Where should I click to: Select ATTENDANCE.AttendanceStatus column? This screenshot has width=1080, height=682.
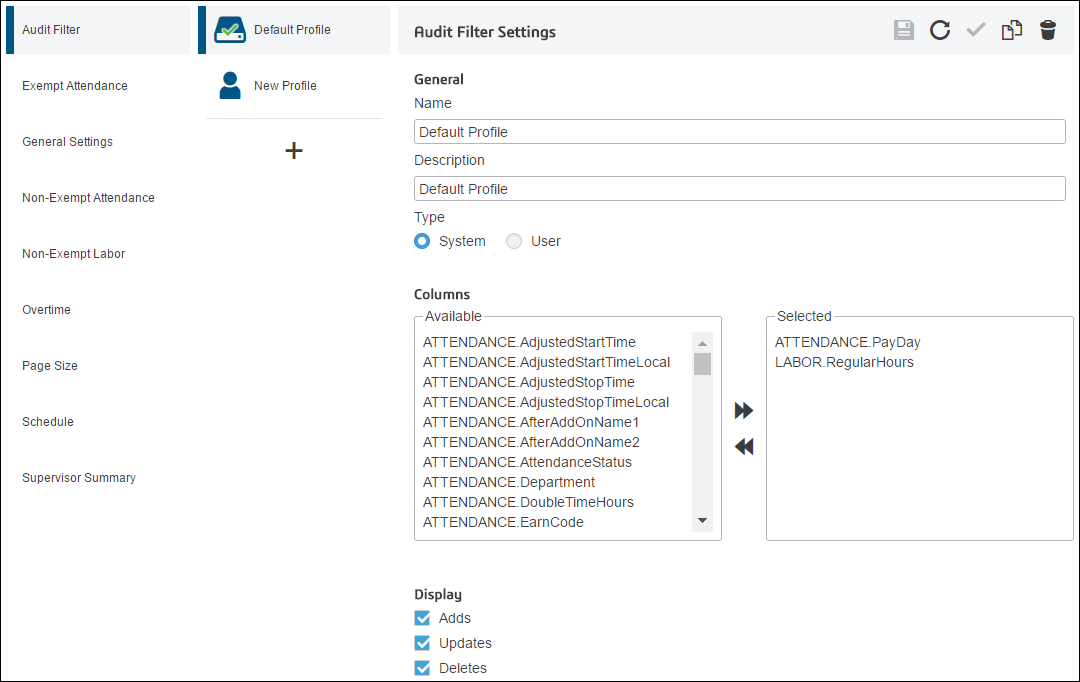527,462
